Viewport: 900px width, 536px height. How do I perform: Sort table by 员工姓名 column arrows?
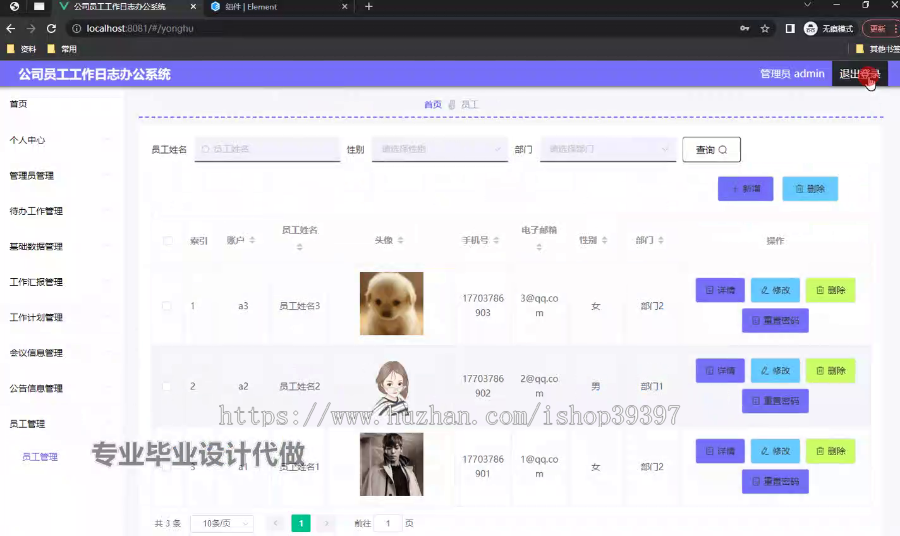click(299, 247)
